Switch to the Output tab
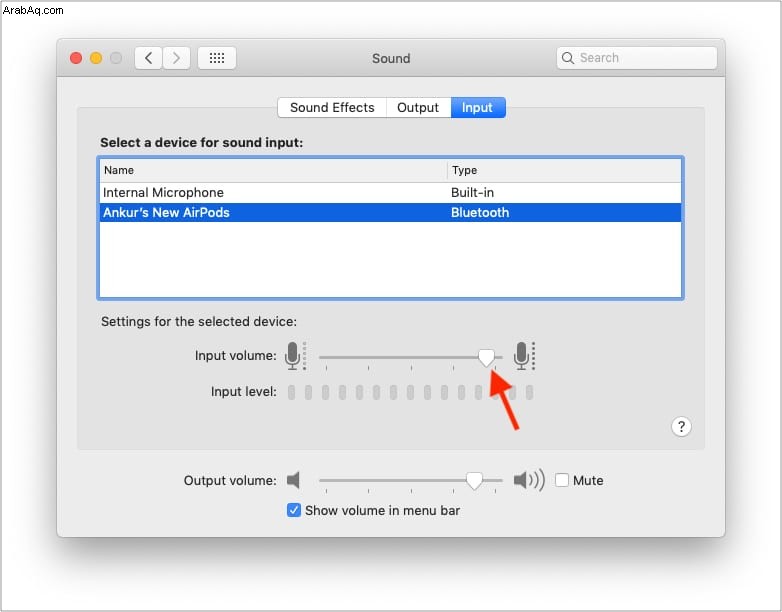782x612 pixels. click(x=418, y=108)
